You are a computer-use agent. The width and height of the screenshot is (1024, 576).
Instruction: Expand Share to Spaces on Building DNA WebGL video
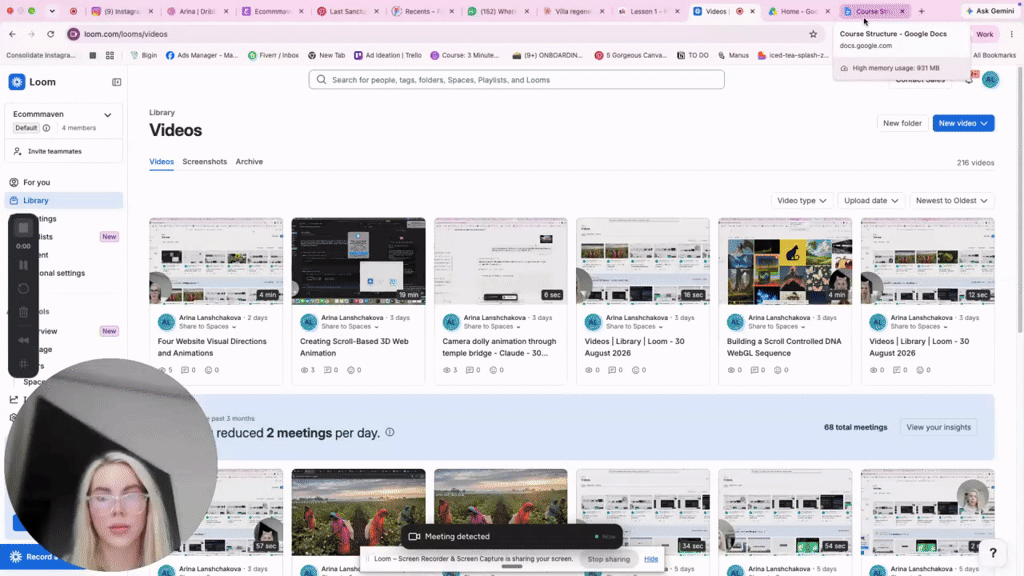click(776, 327)
